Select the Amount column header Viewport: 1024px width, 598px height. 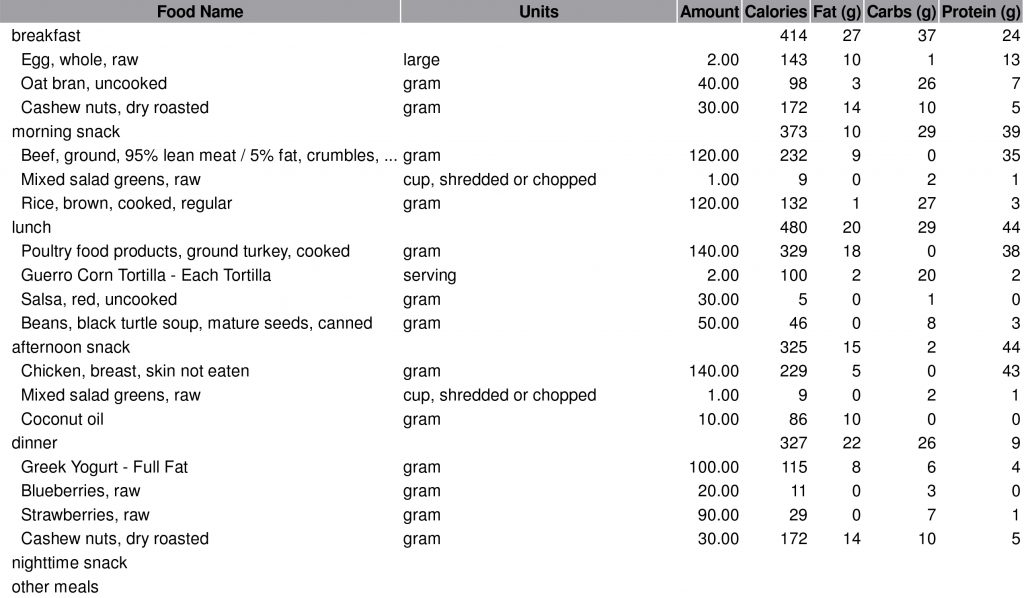709,12
